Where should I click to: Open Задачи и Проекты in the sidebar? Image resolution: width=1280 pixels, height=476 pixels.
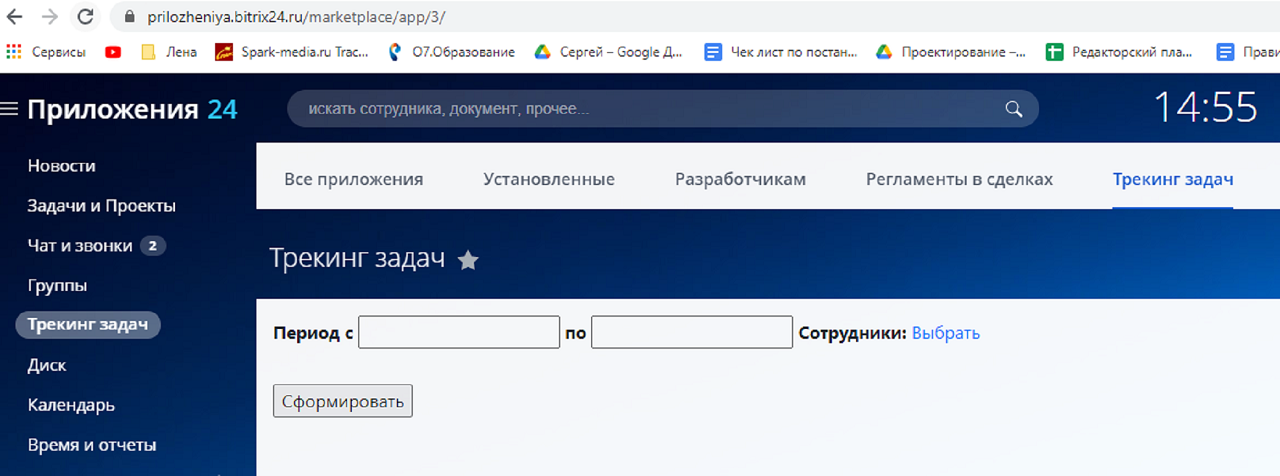click(102, 206)
